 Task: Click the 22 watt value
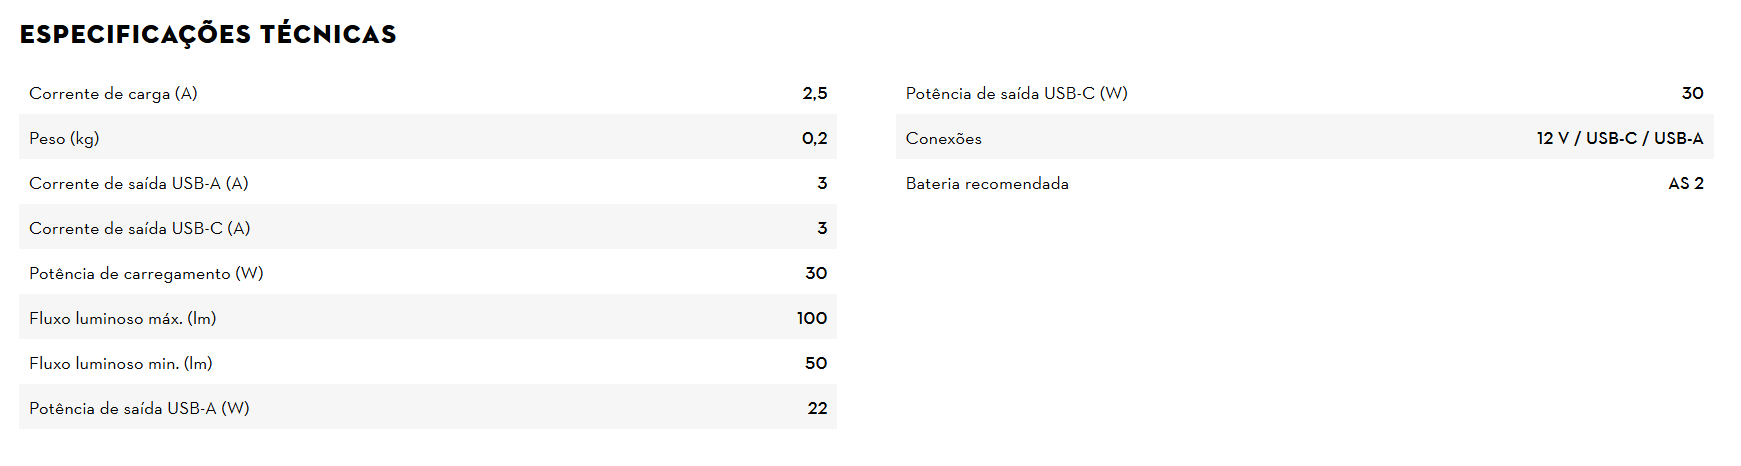click(x=817, y=408)
